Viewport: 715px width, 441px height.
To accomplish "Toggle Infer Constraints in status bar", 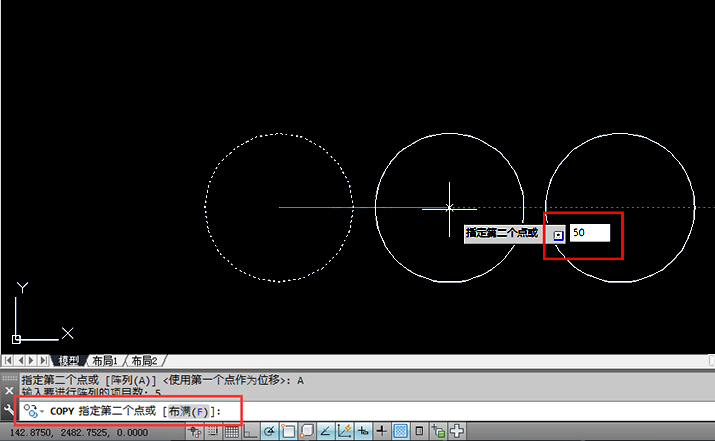I will [195, 431].
